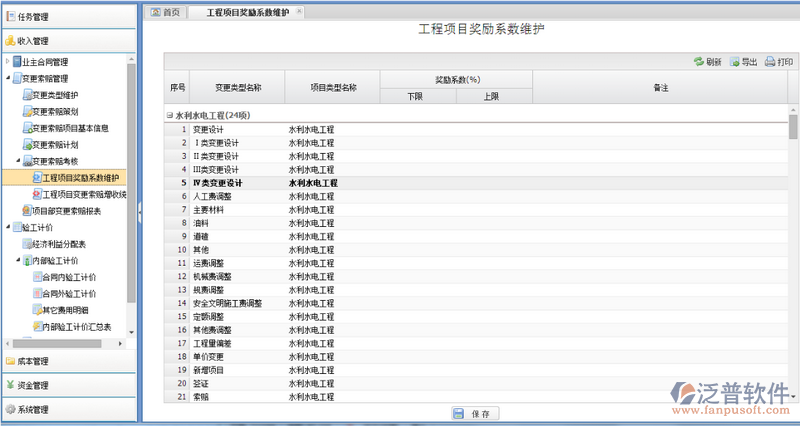Close the 工程项目奖励系数维护 tab

300,11
